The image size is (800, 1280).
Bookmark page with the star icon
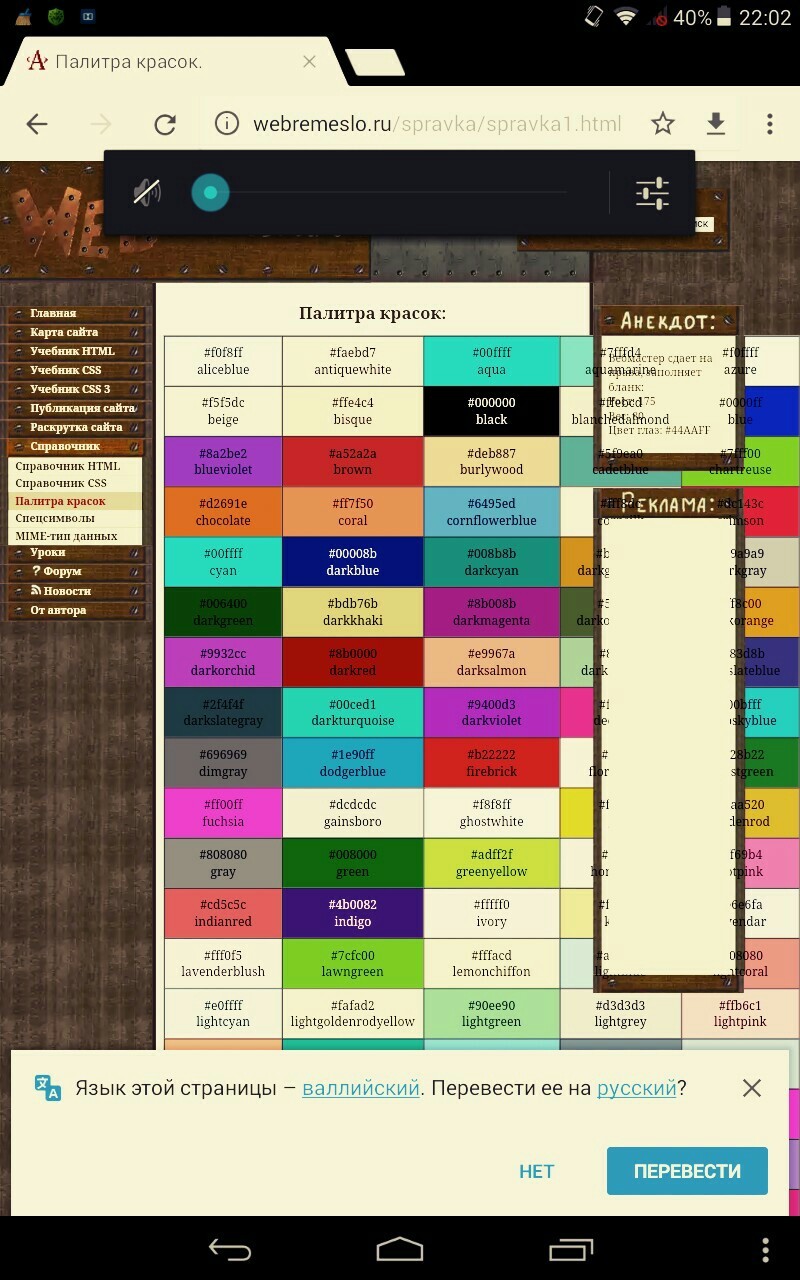click(x=662, y=124)
